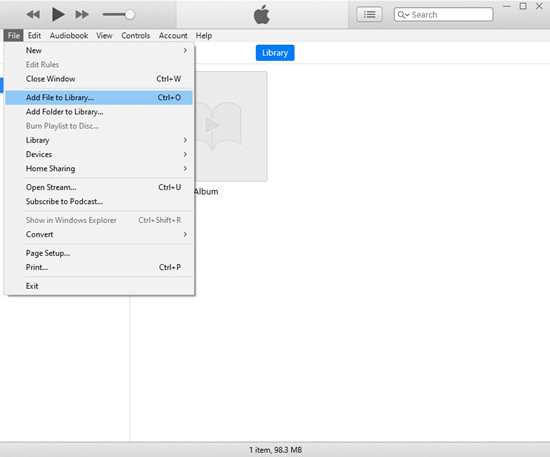Click the search magnifier dropdown
The height and width of the screenshot is (457, 550).
pyautogui.click(x=403, y=15)
